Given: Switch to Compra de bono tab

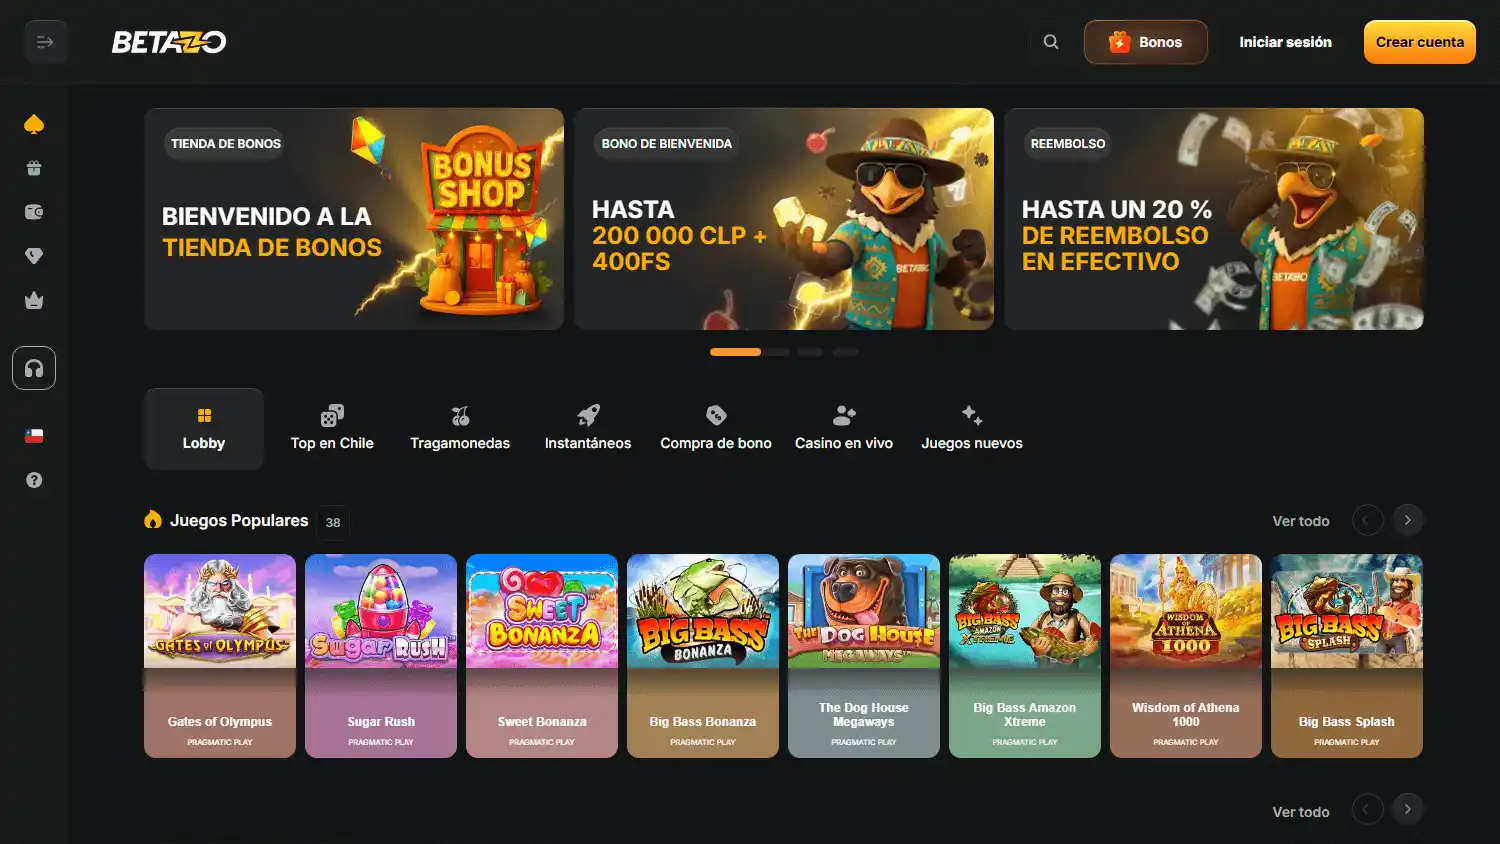Looking at the screenshot, I should (716, 429).
